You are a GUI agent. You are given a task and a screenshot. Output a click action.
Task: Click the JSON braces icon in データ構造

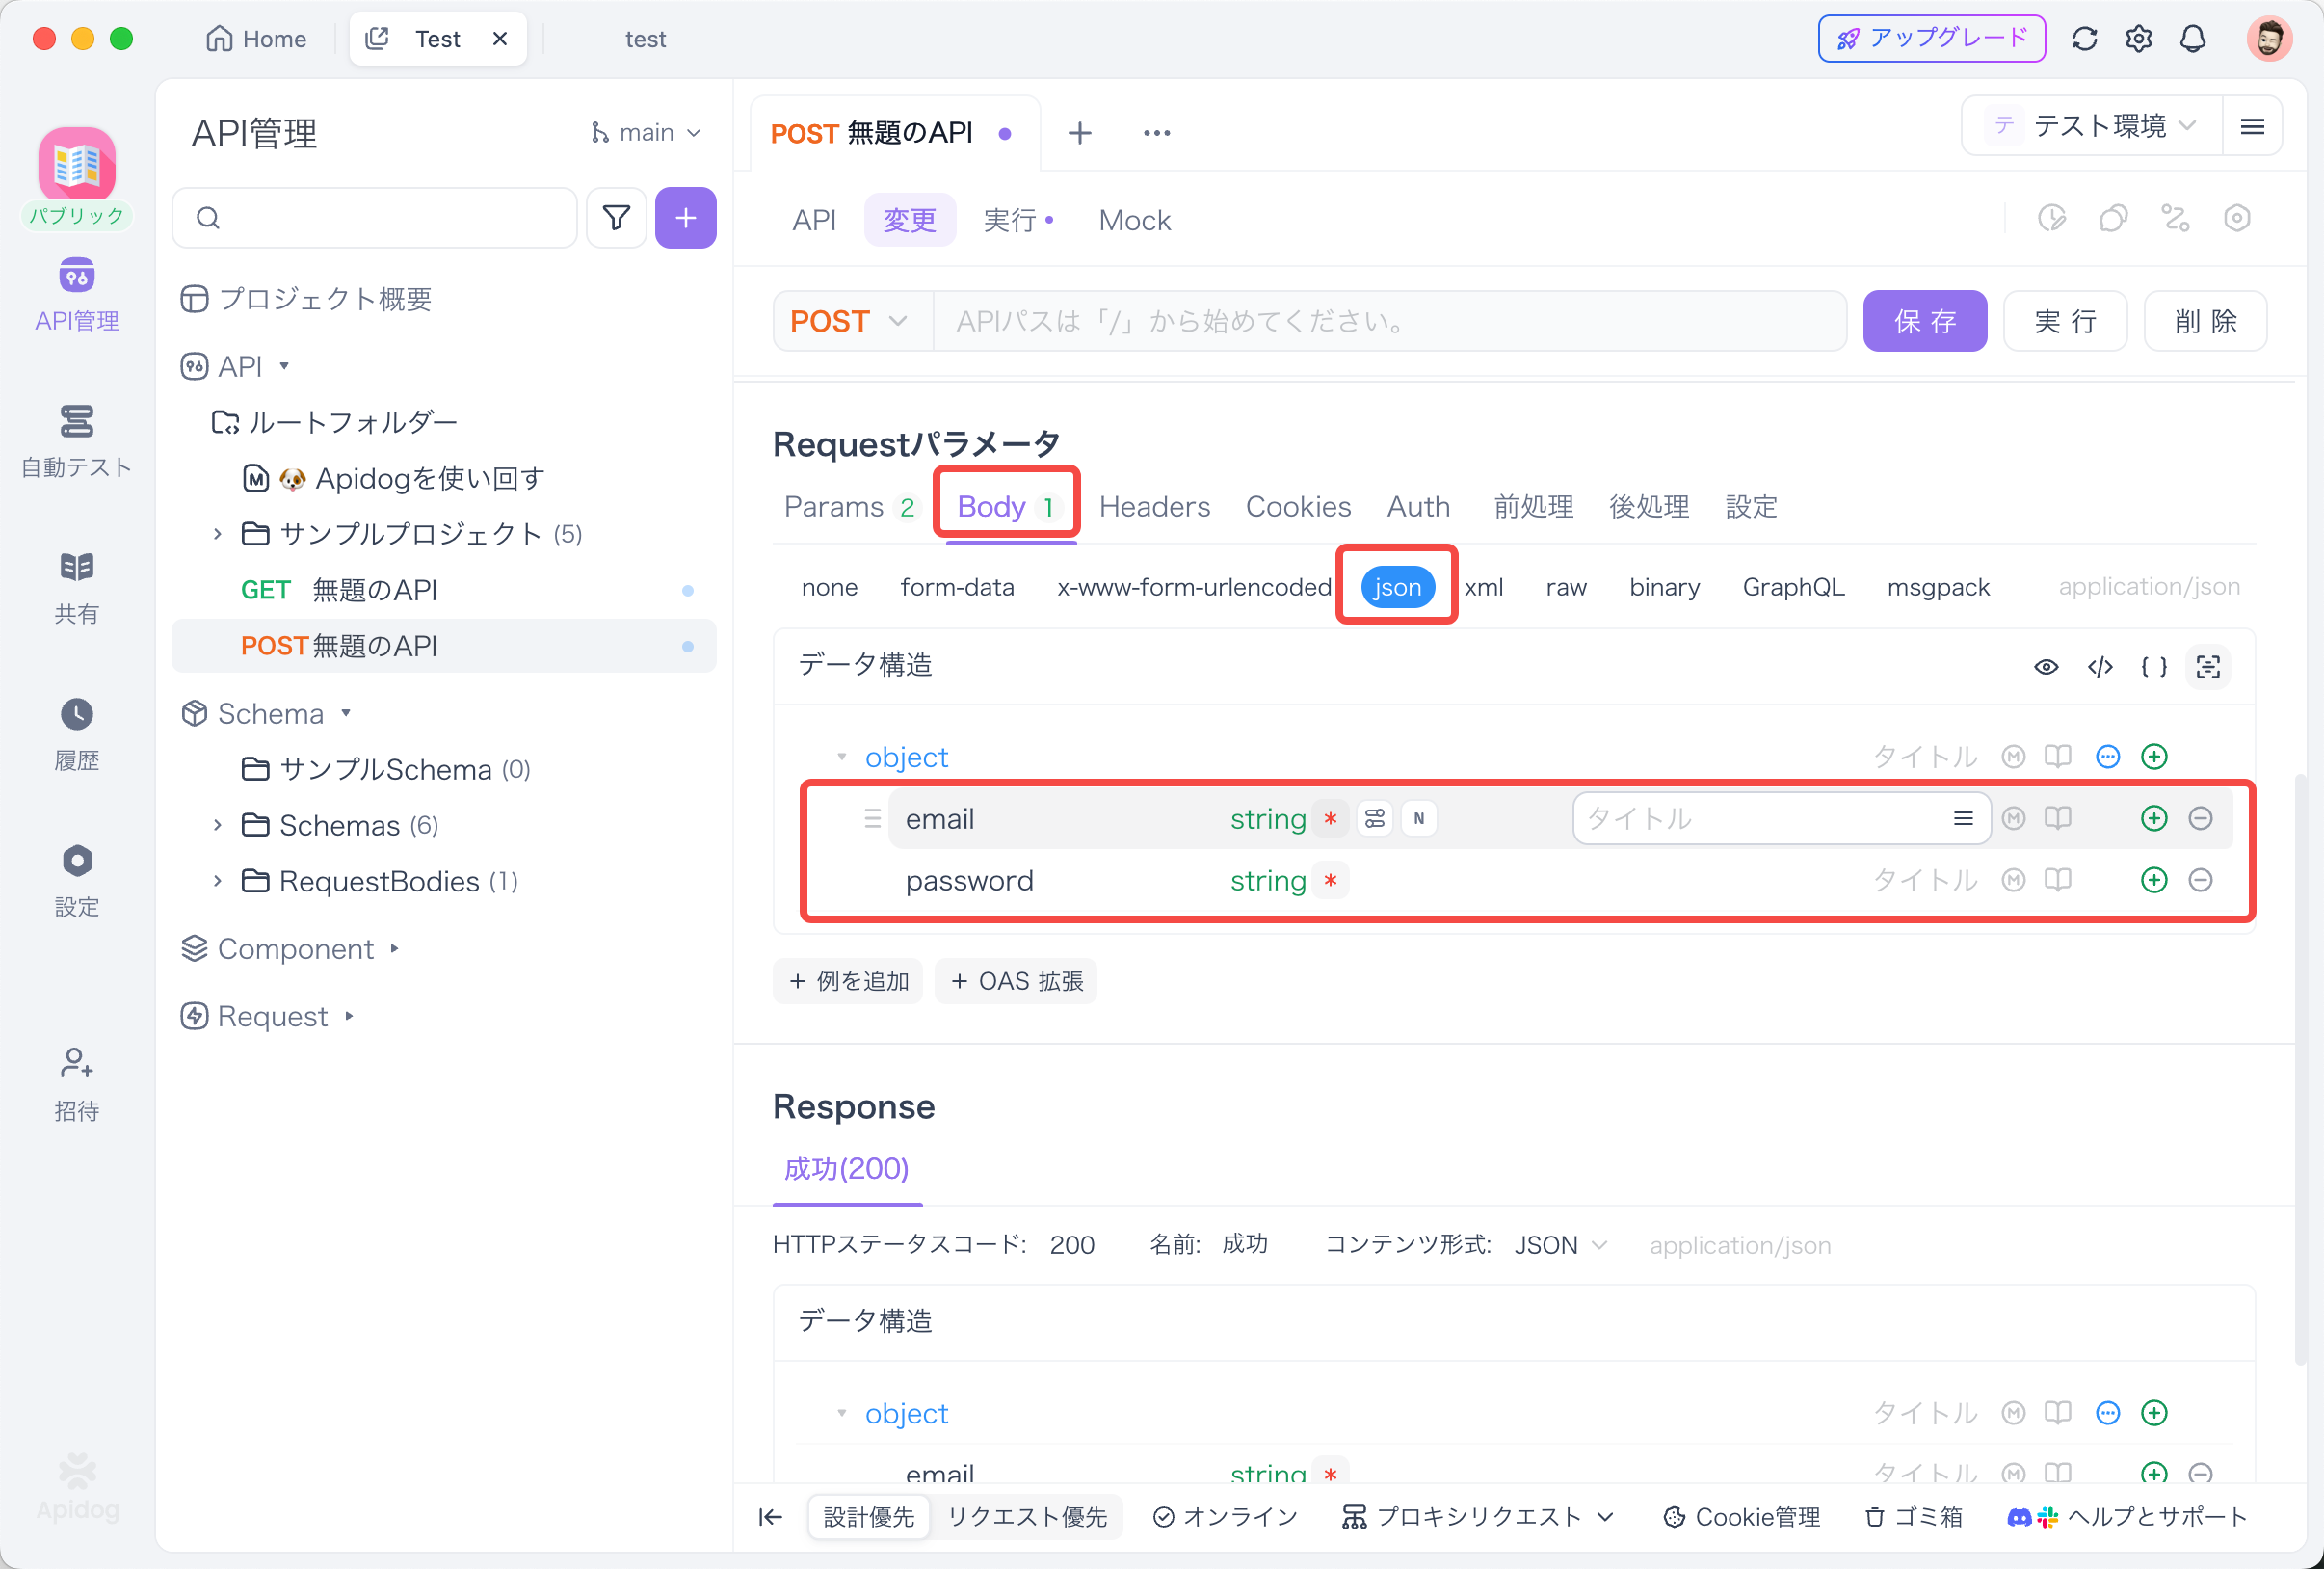click(x=2153, y=667)
